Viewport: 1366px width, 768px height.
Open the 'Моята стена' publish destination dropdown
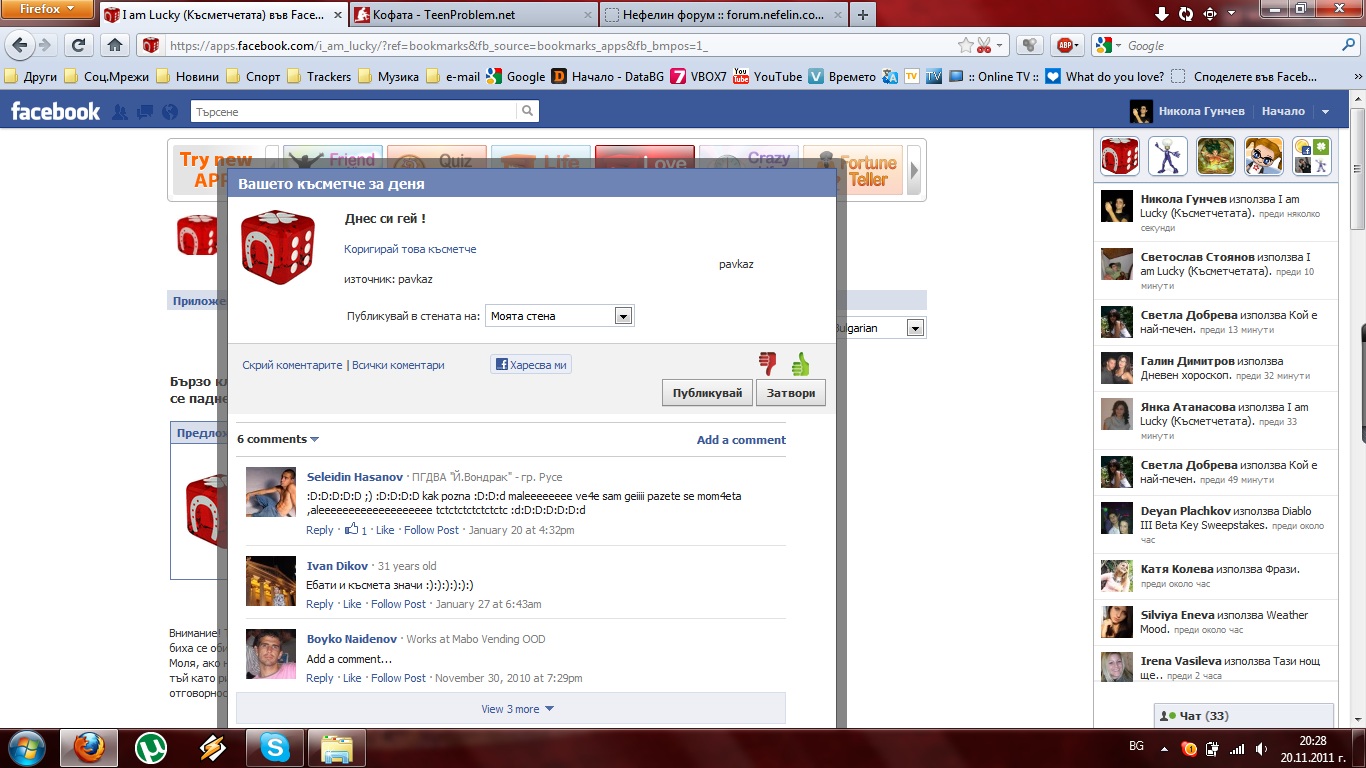tap(560, 316)
